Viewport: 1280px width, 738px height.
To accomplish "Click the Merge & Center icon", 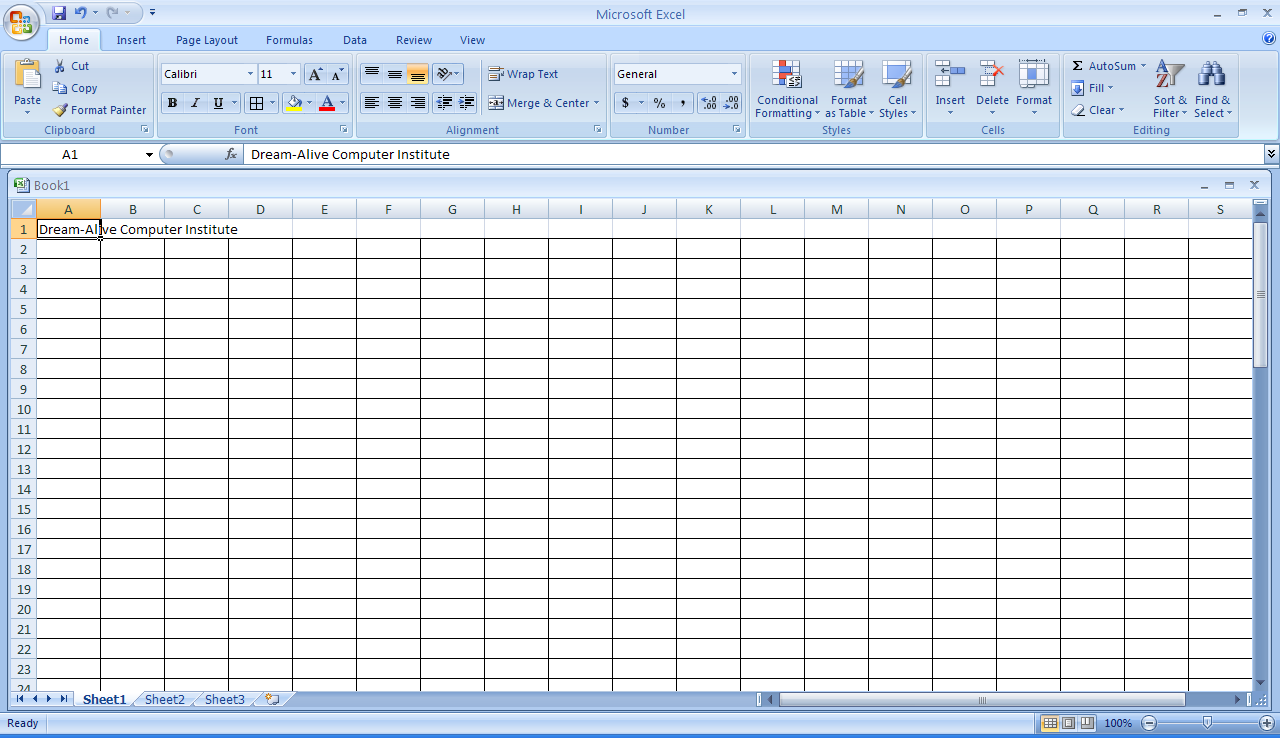I will 496,103.
